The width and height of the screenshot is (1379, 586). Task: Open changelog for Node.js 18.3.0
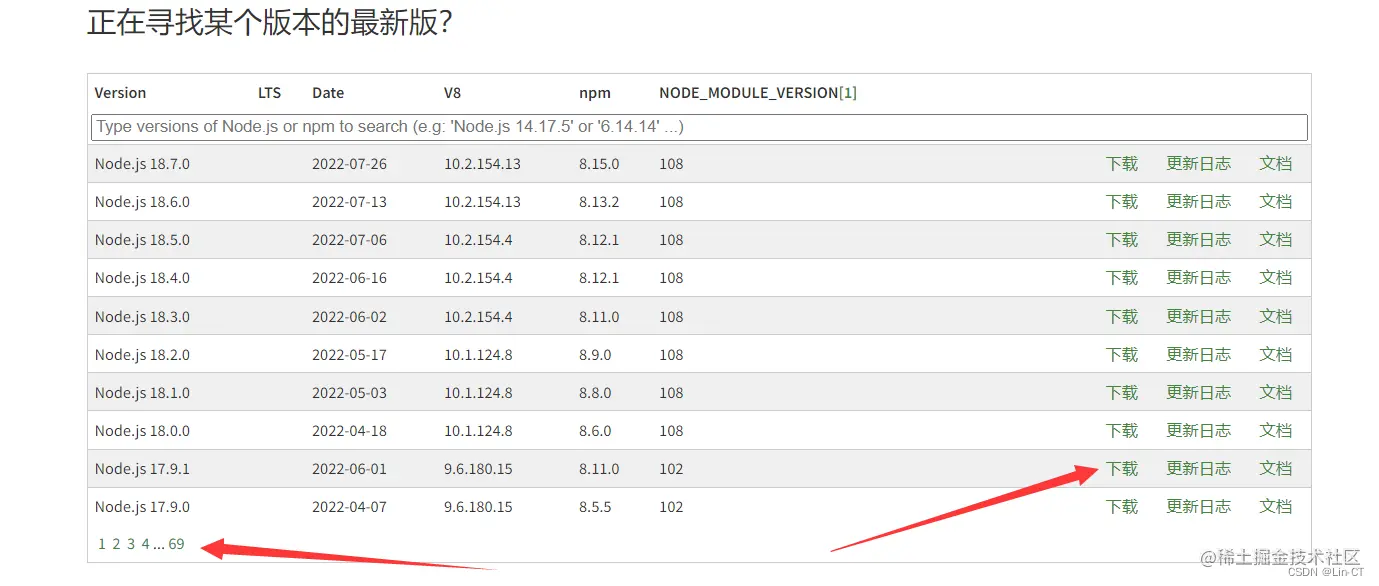click(1198, 317)
